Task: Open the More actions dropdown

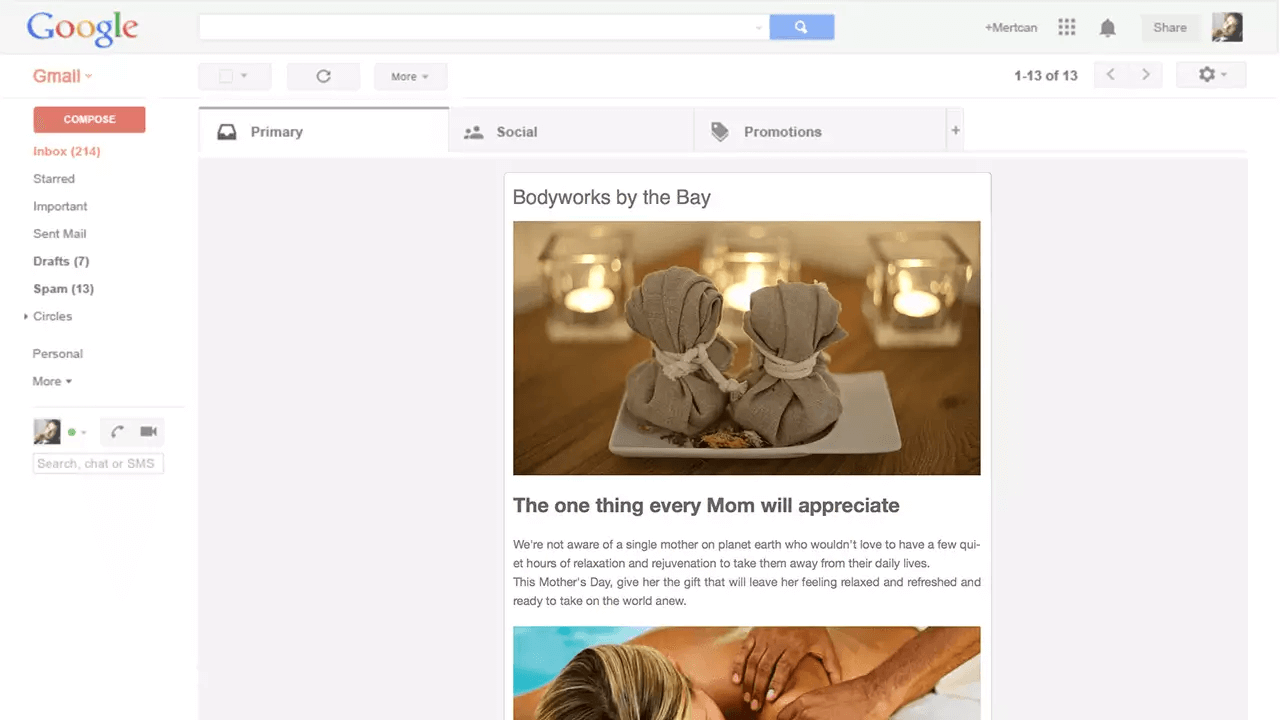Action: pyautogui.click(x=410, y=76)
